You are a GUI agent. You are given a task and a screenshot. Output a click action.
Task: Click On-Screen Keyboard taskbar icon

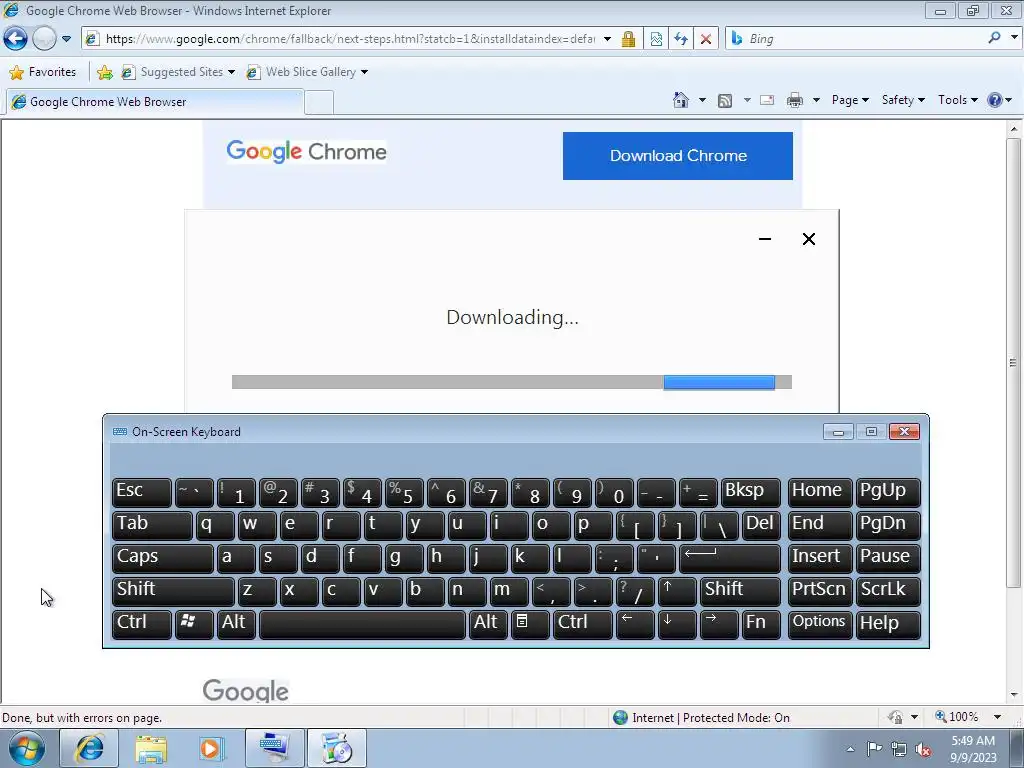(274, 748)
